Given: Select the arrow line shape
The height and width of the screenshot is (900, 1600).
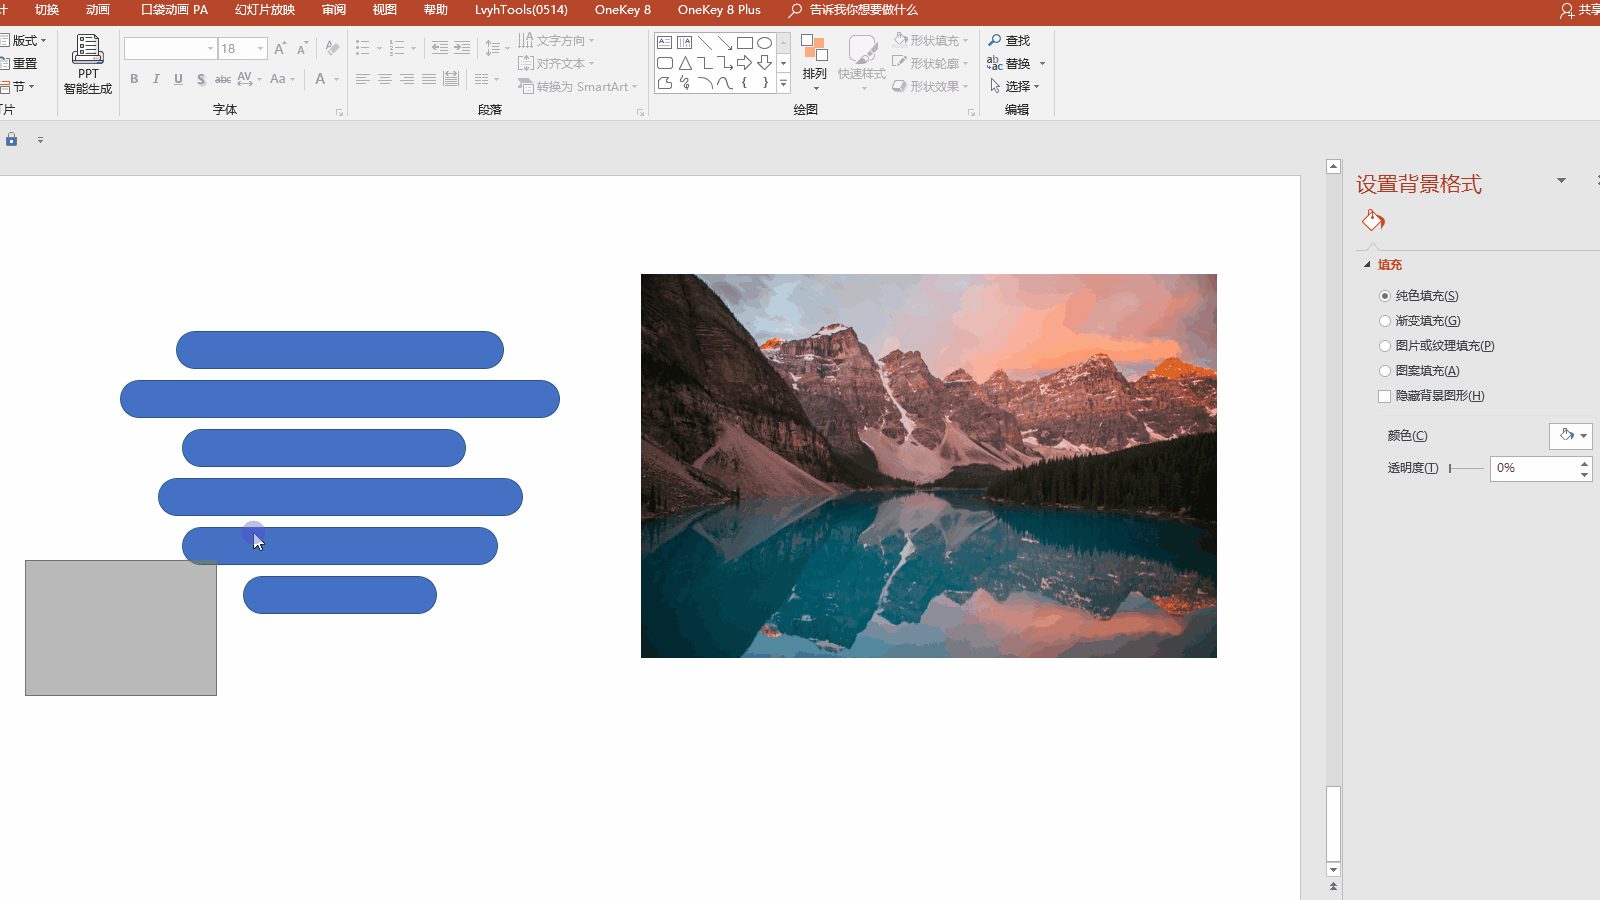Looking at the screenshot, I should point(725,43).
